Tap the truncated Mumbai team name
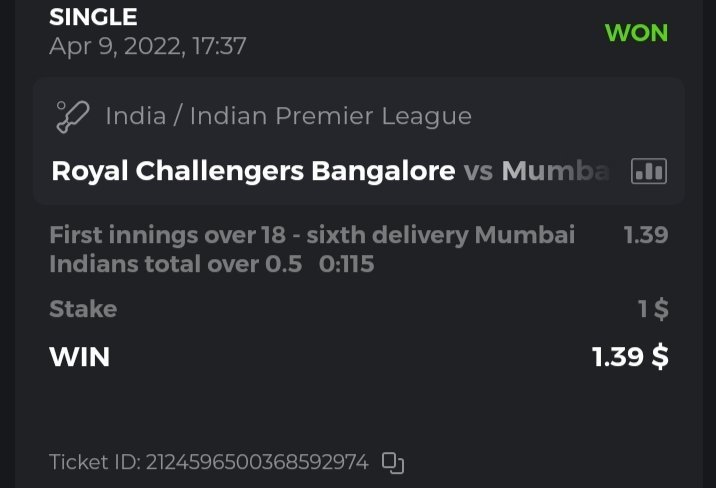 555,172
